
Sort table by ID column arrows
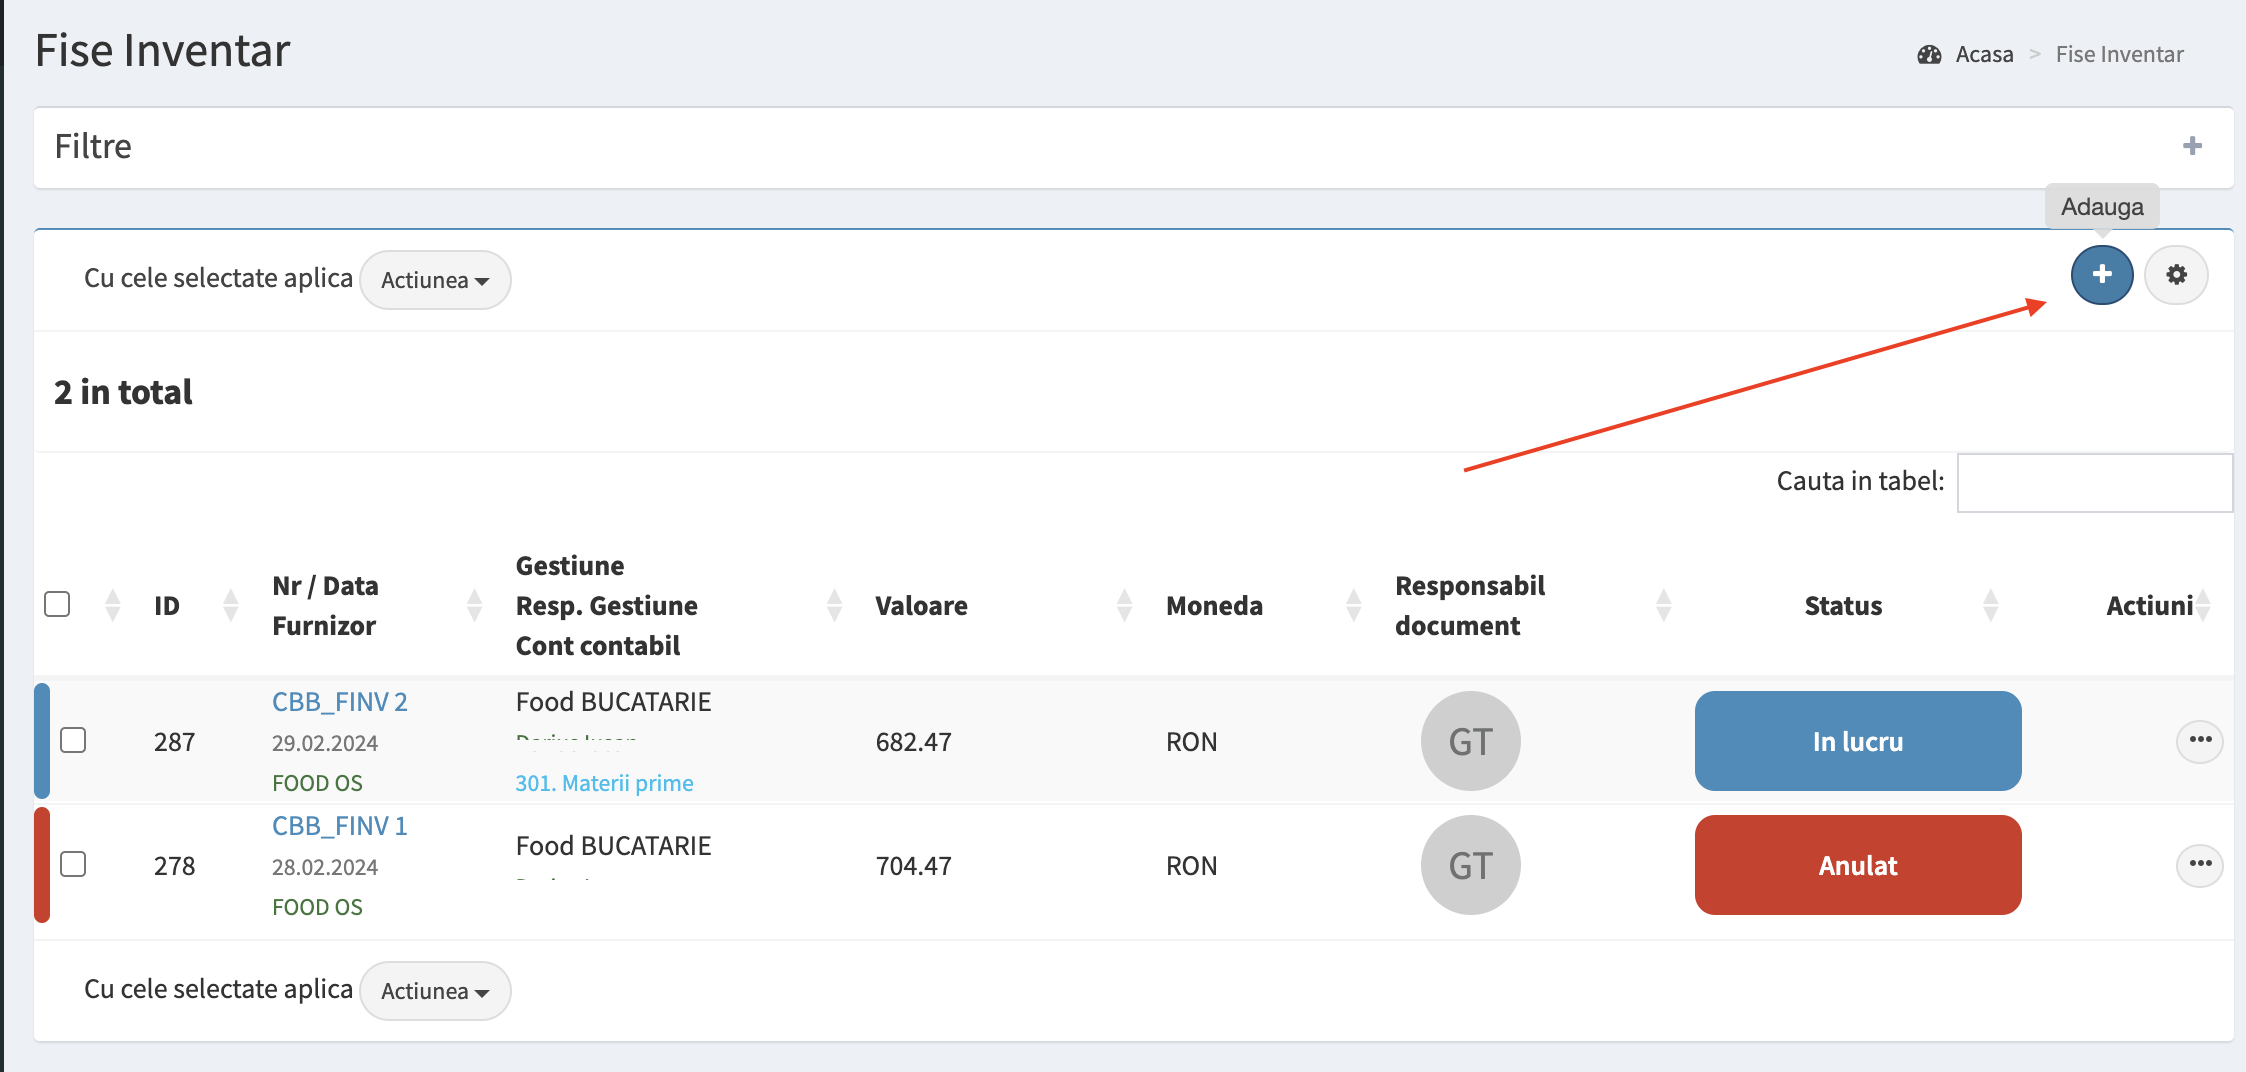click(231, 605)
